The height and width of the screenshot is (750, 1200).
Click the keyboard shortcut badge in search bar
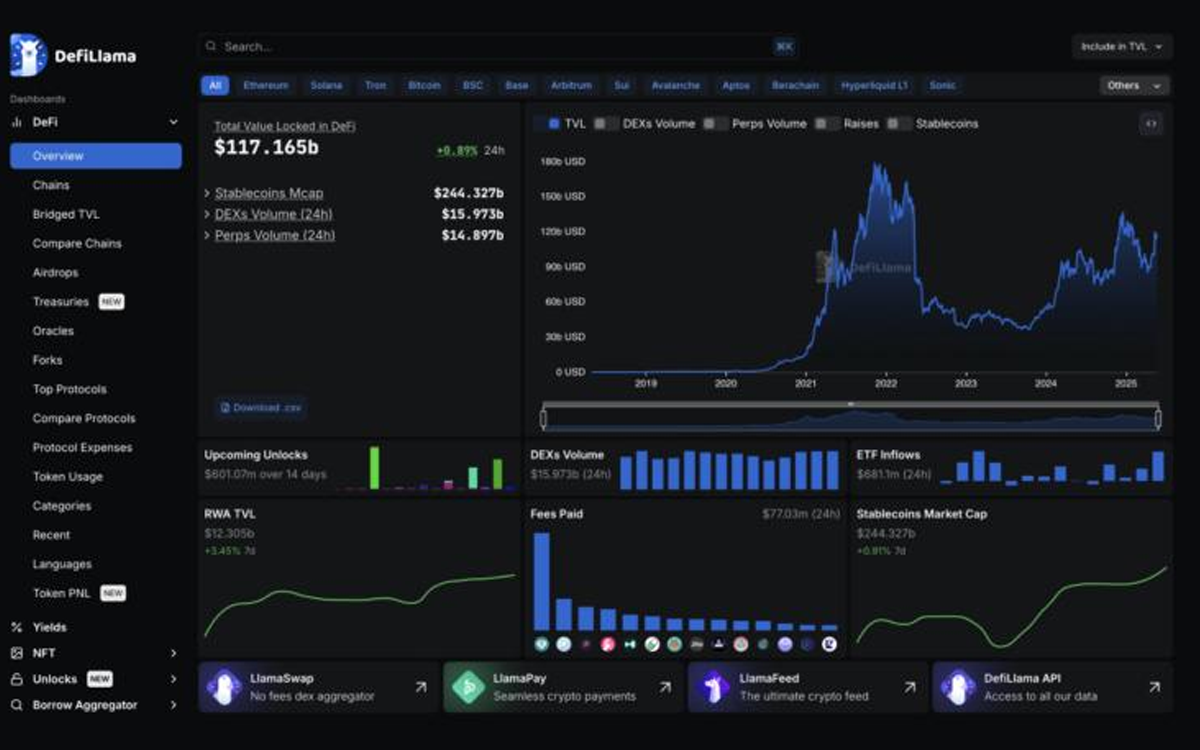click(x=784, y=47)
